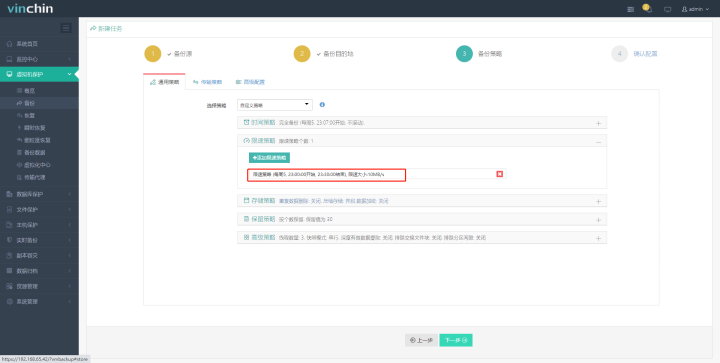Go back with the 上一步 button
The width and height of the screenshot is (720, 363).
tap(421, 340)
